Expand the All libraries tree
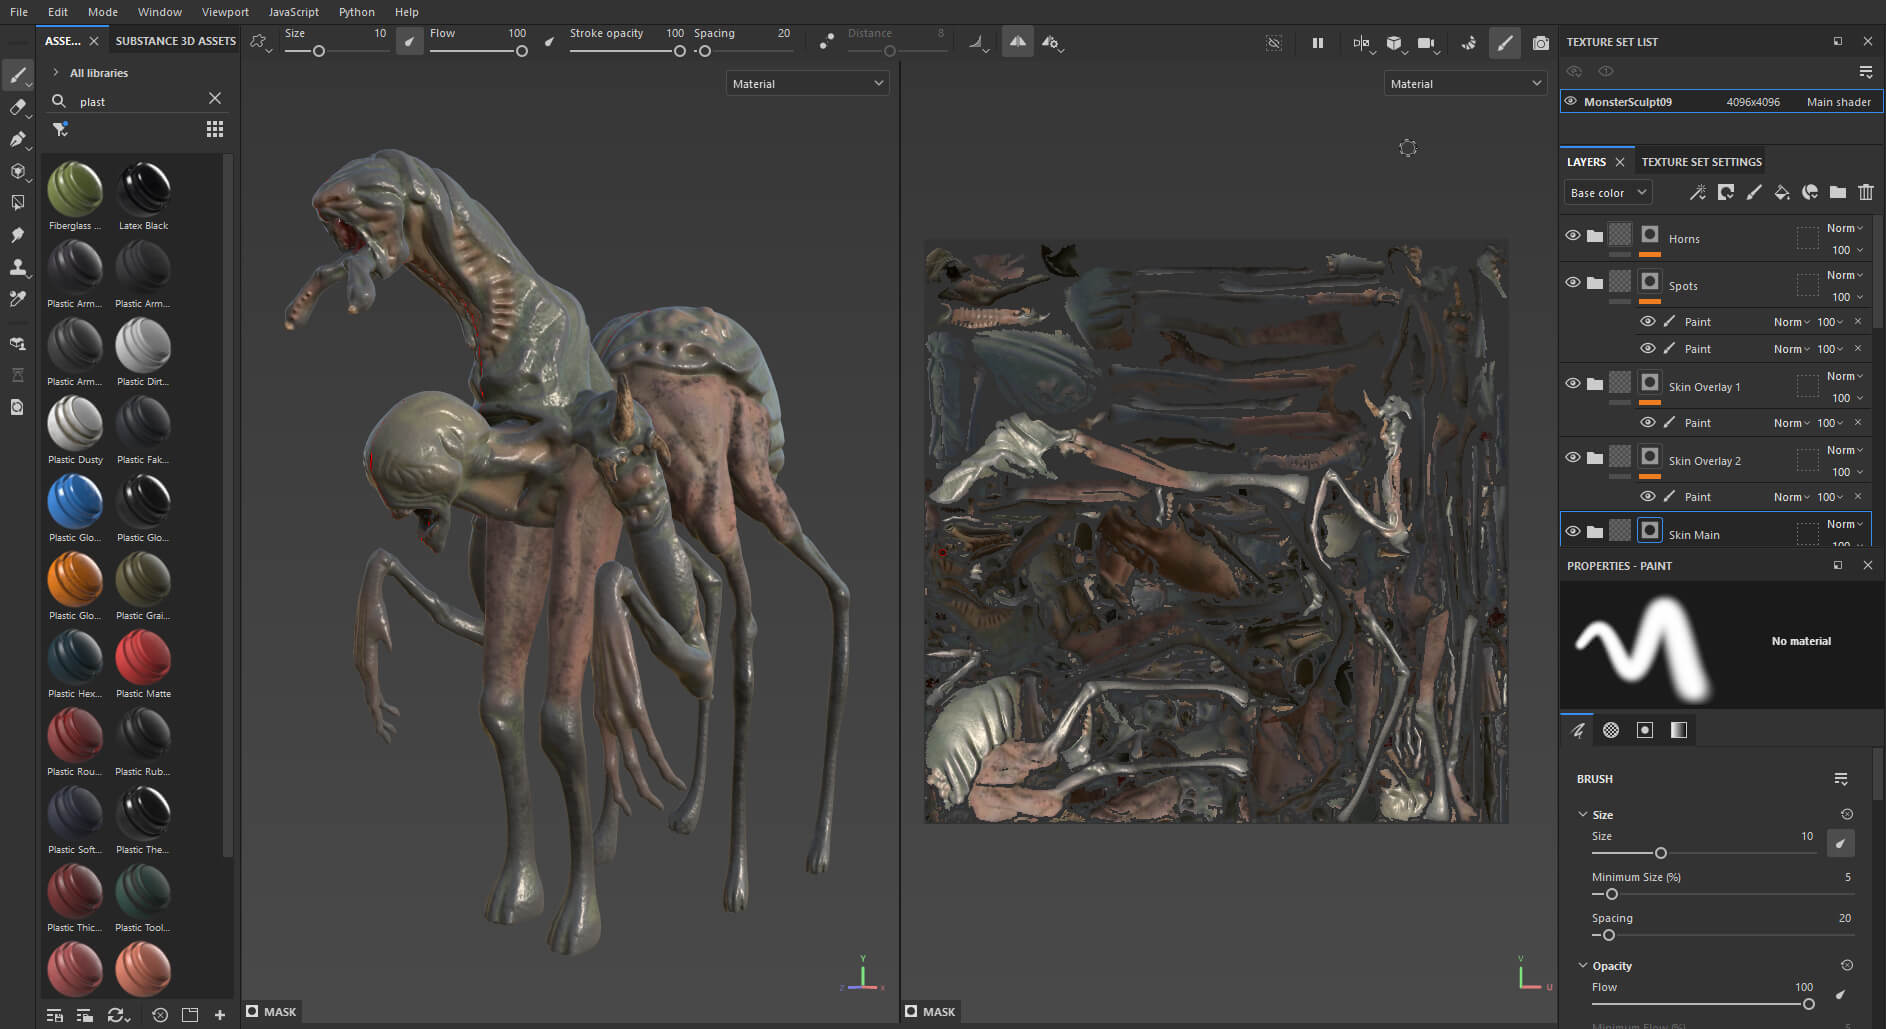The image size is (1886, 1029). pos(56,73)
